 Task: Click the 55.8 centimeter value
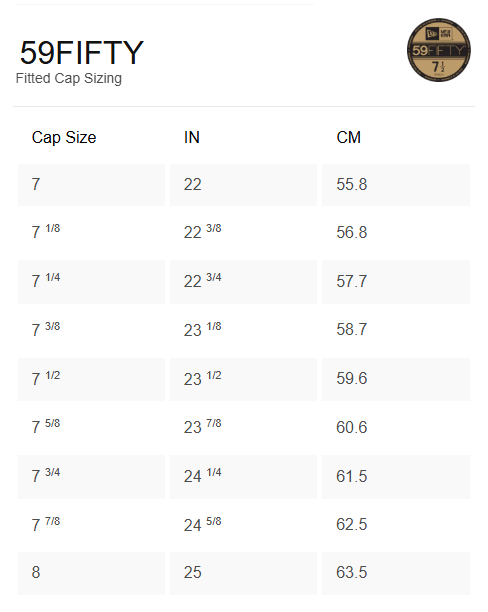[x=352, y=185]
